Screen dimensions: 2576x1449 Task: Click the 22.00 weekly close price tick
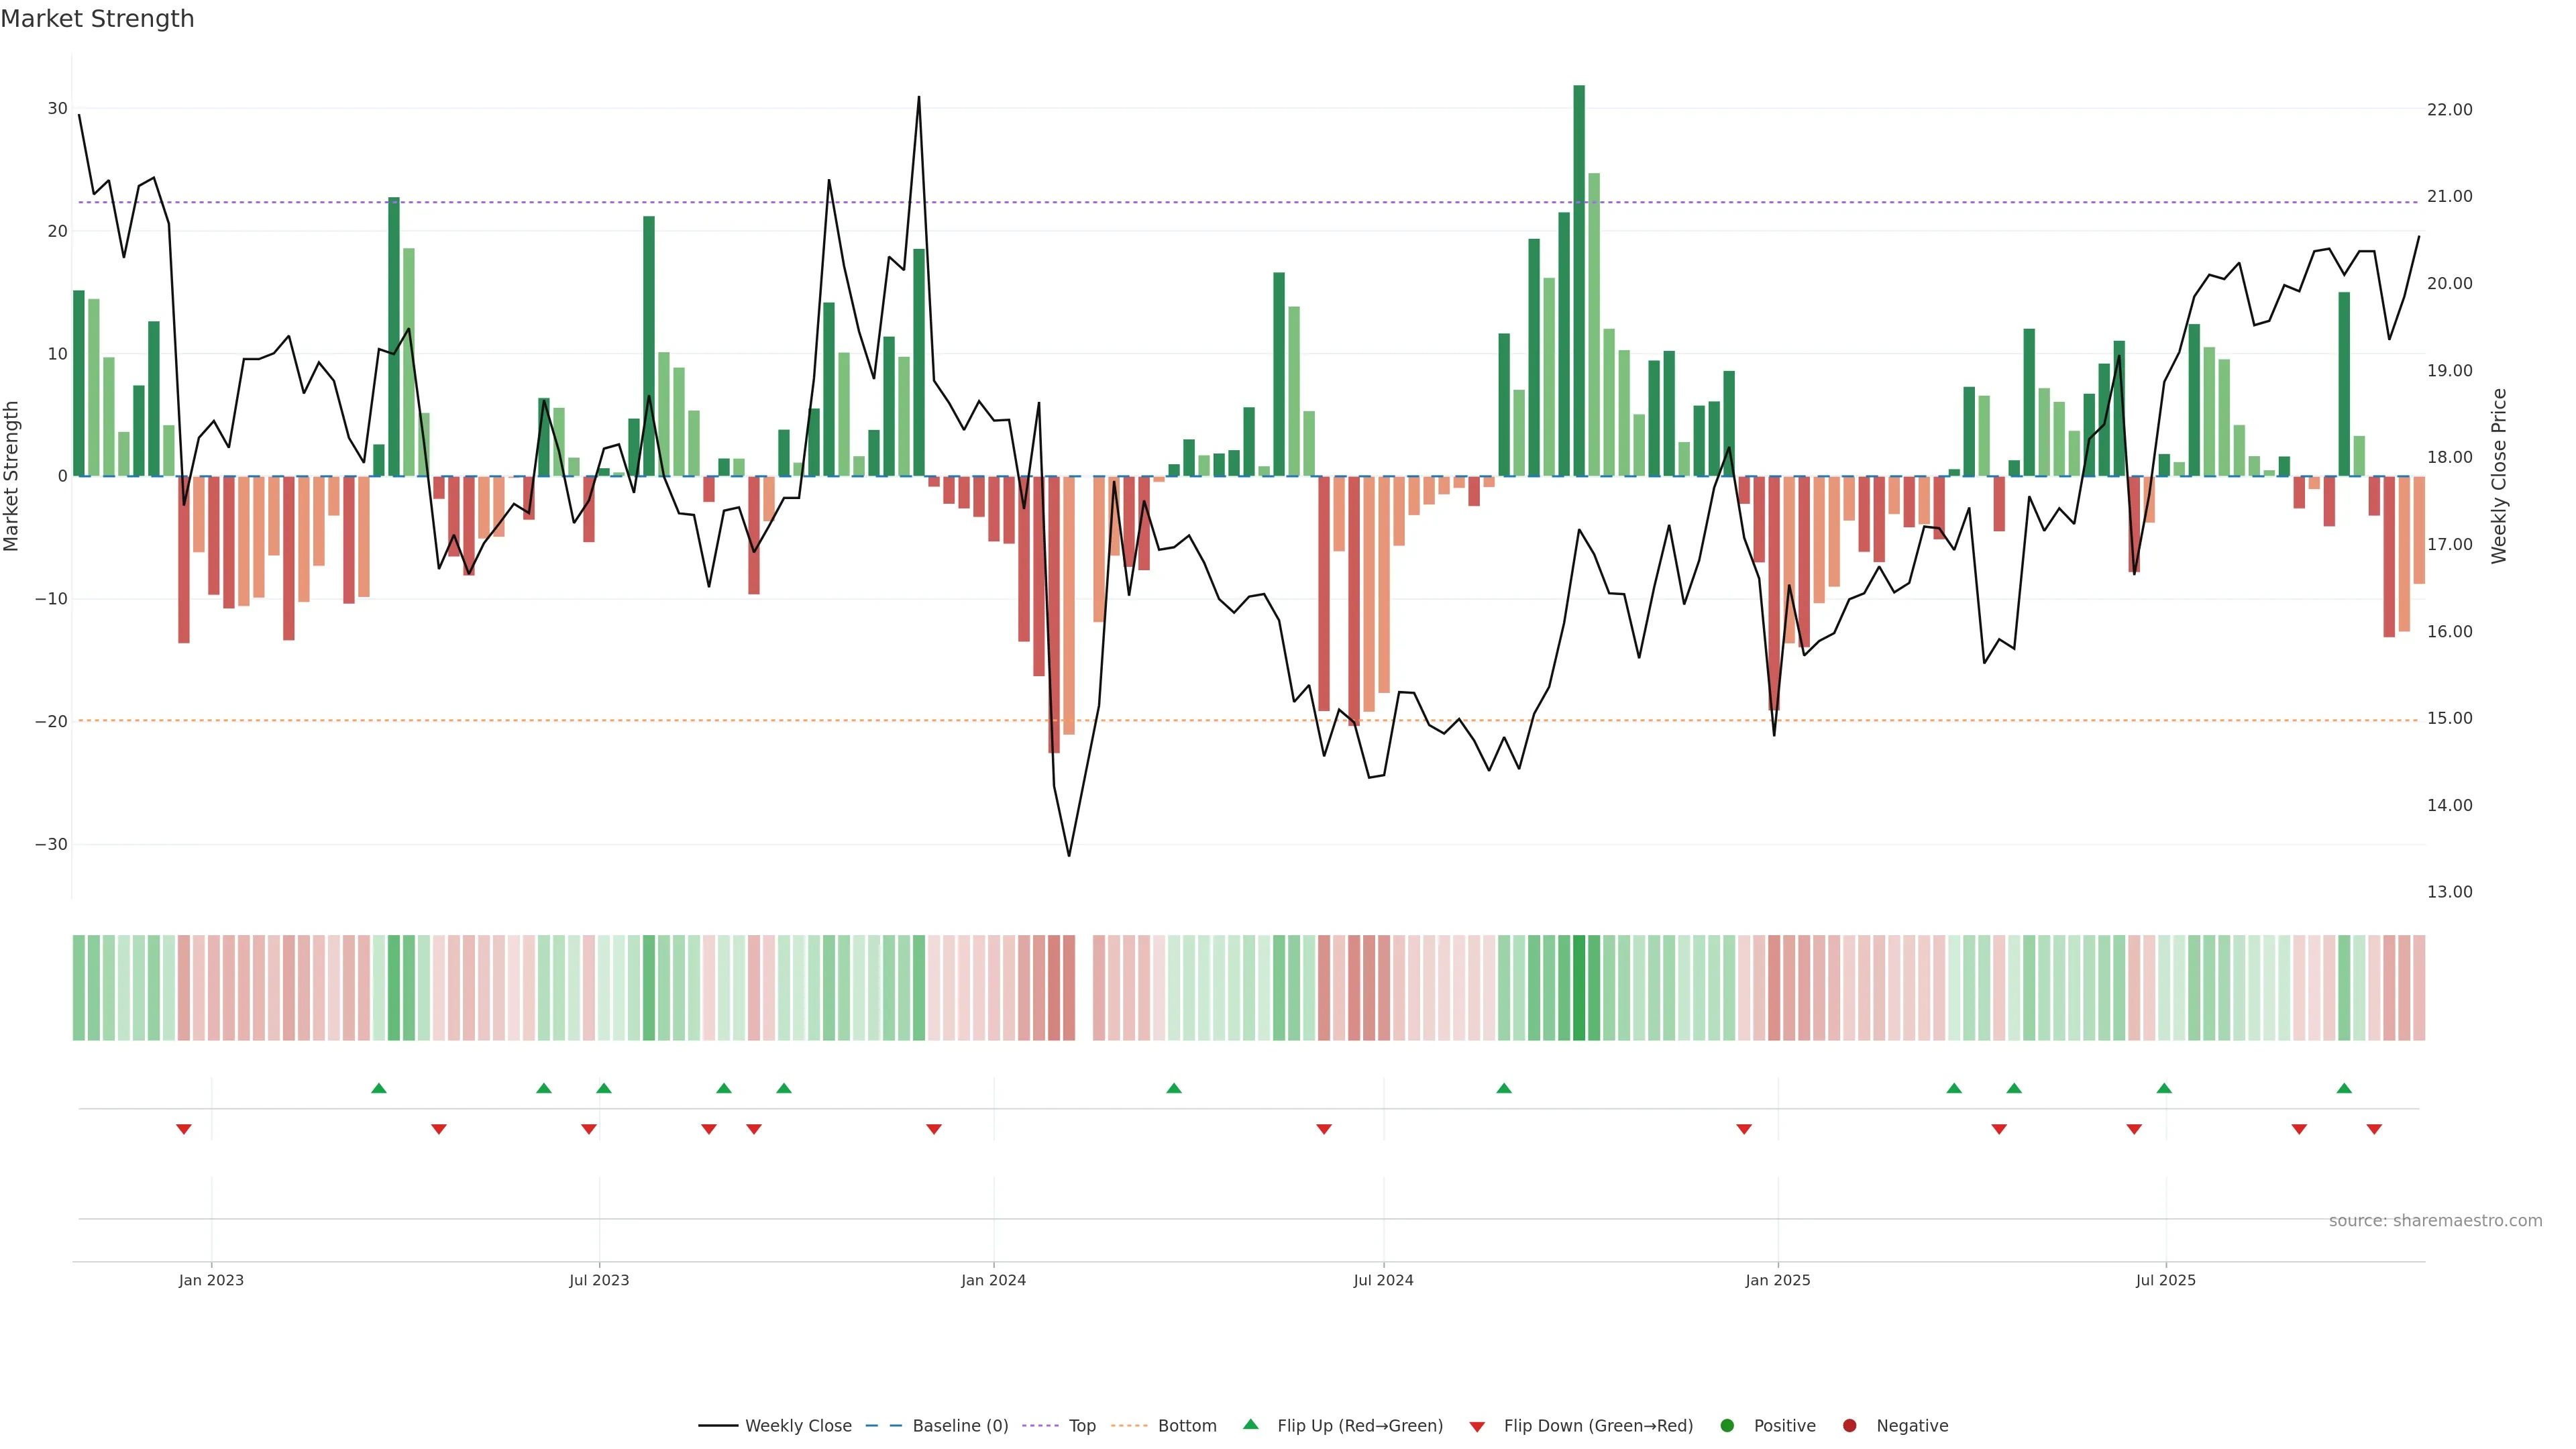point(2449,110)
